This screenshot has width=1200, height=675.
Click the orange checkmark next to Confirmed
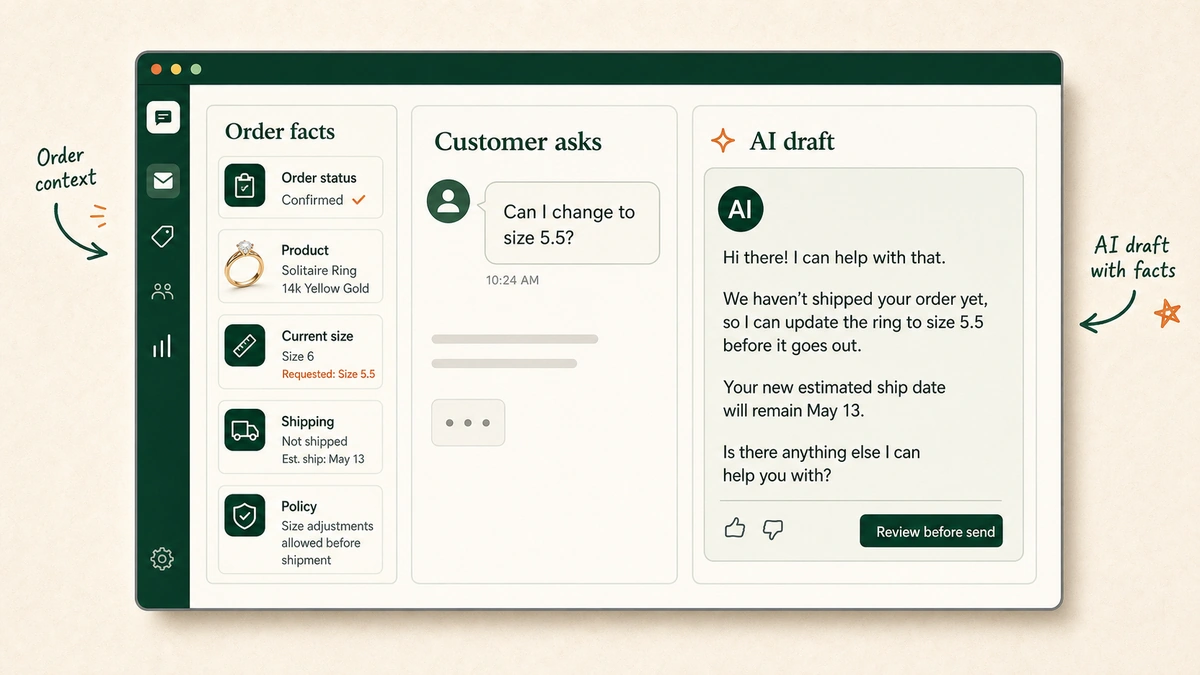pos(359,200)
